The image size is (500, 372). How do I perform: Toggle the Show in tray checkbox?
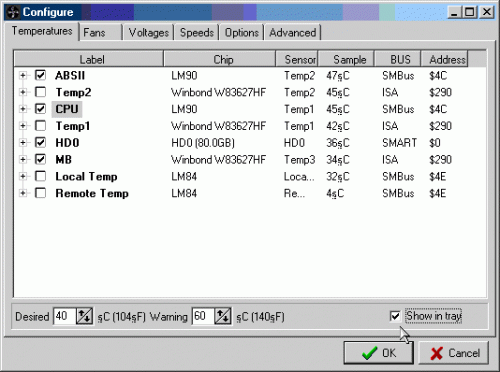click(x=395, y=316)
